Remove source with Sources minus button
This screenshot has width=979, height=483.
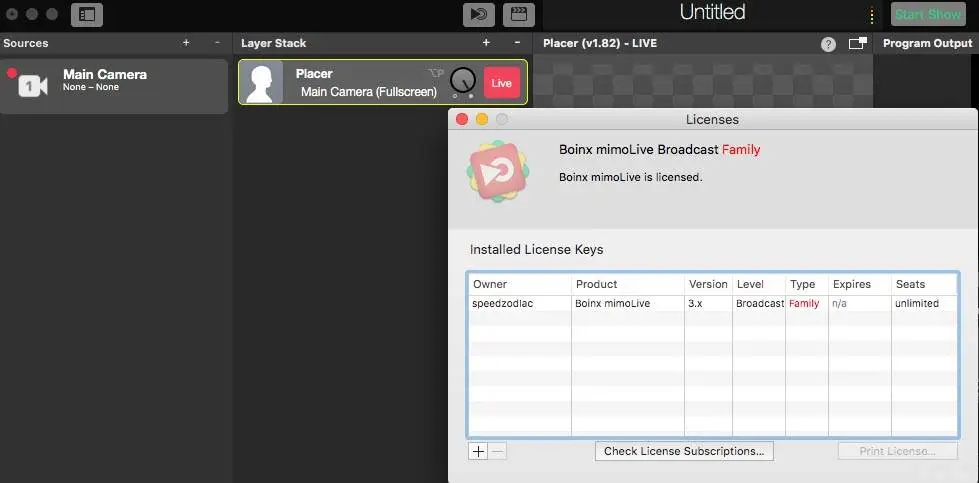click(x=217, y=42)
